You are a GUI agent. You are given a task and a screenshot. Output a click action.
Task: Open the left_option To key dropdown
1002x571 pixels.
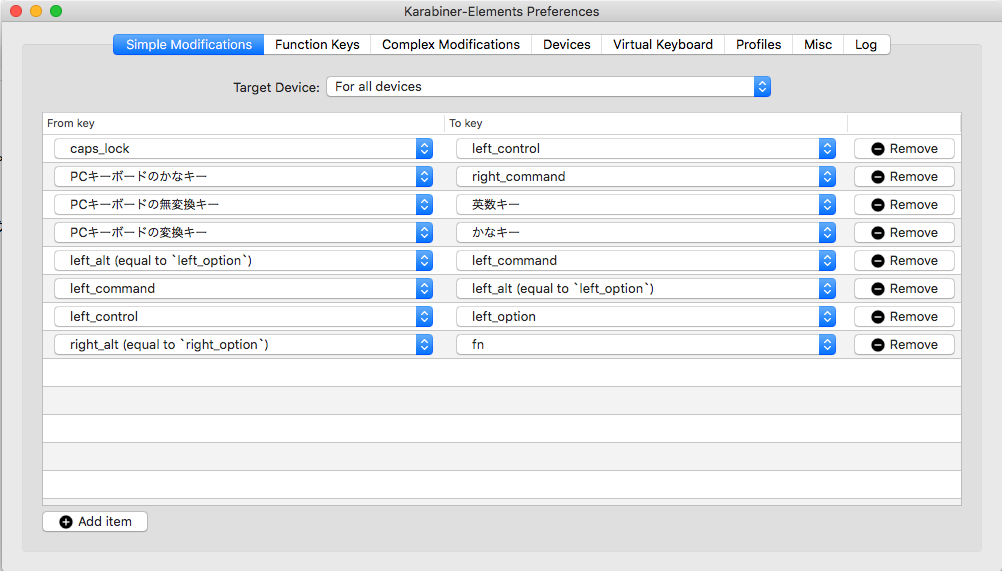point(646,317)
